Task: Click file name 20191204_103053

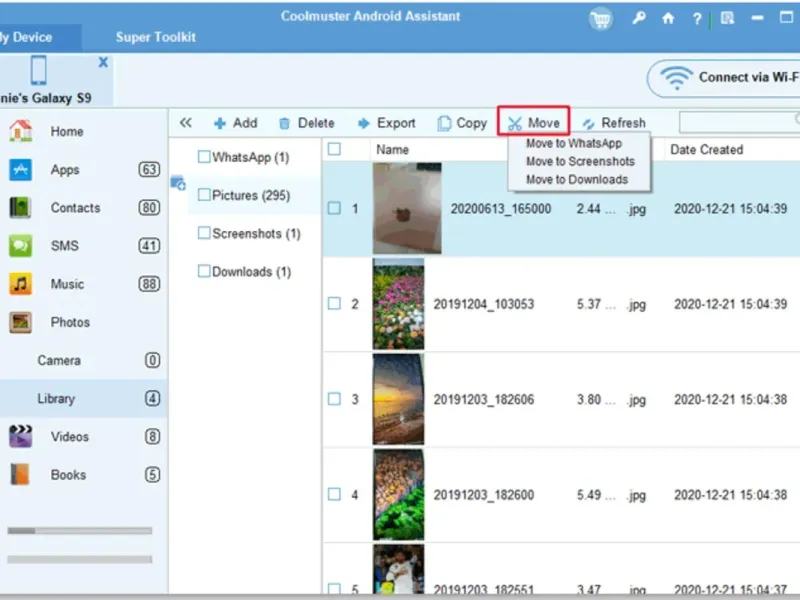Action: [484, 304]
